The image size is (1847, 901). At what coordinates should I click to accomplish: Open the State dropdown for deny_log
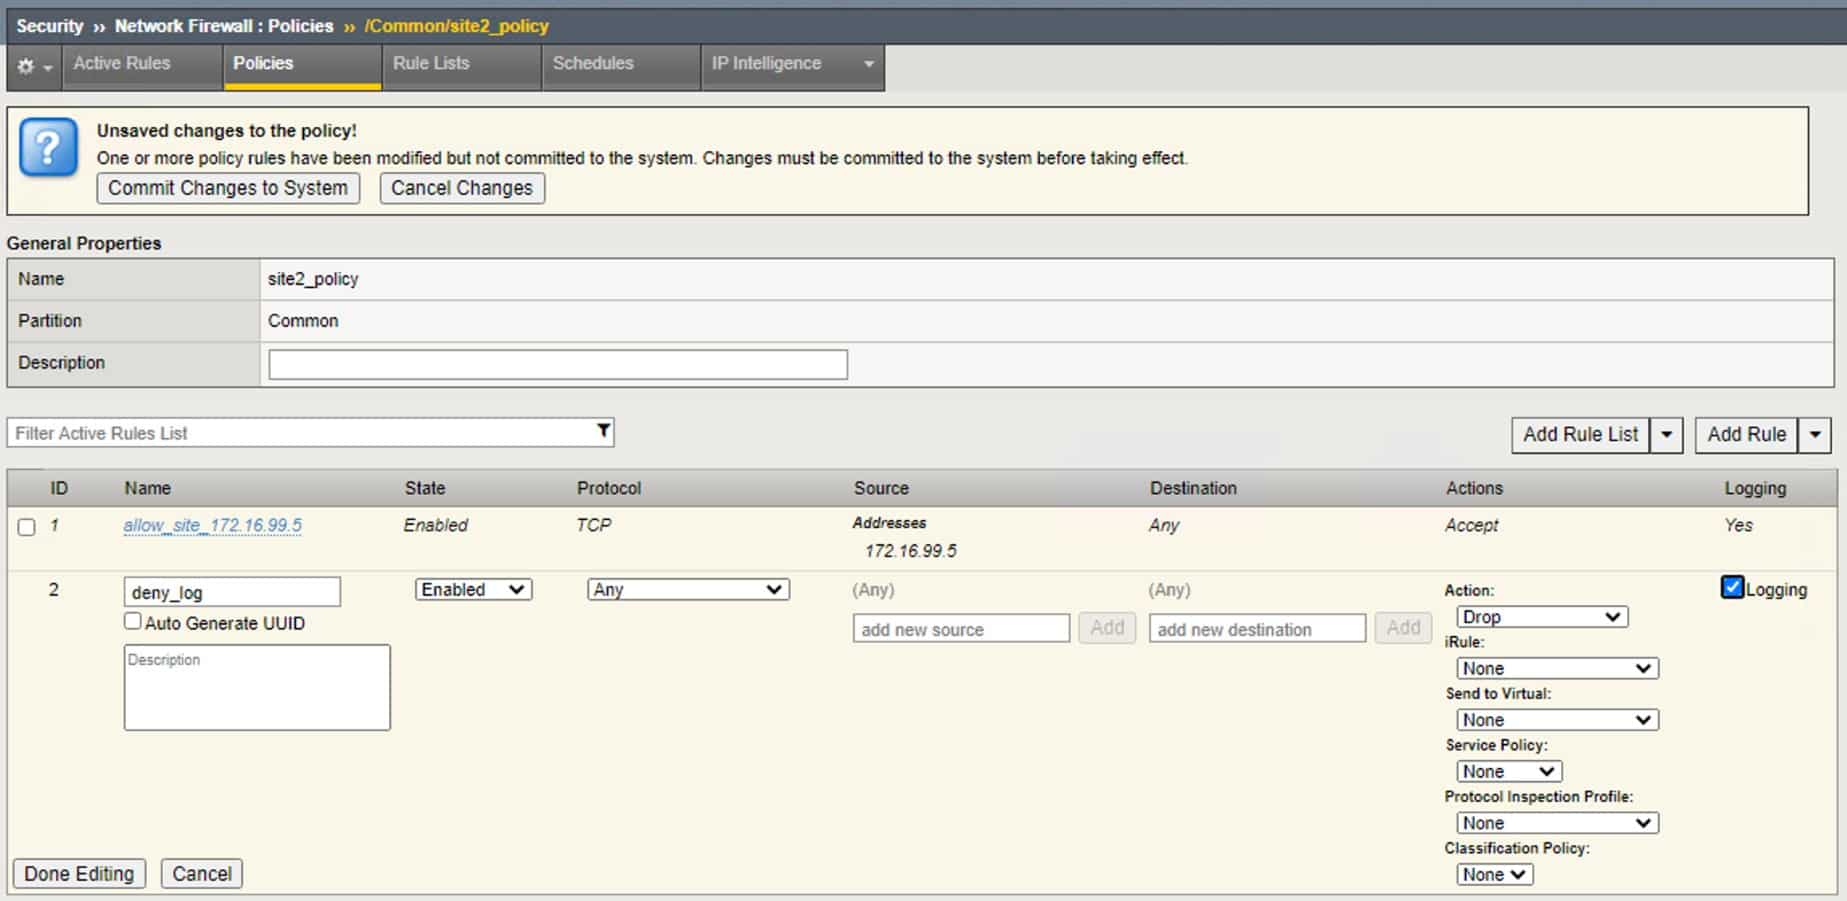tap(472, 589)
